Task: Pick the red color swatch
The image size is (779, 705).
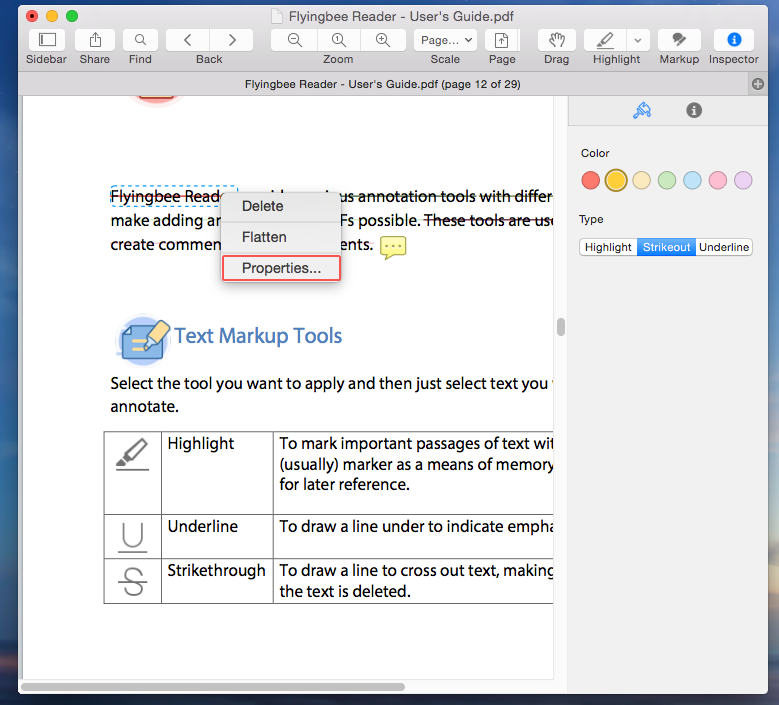Action: [x=590, y=180]
